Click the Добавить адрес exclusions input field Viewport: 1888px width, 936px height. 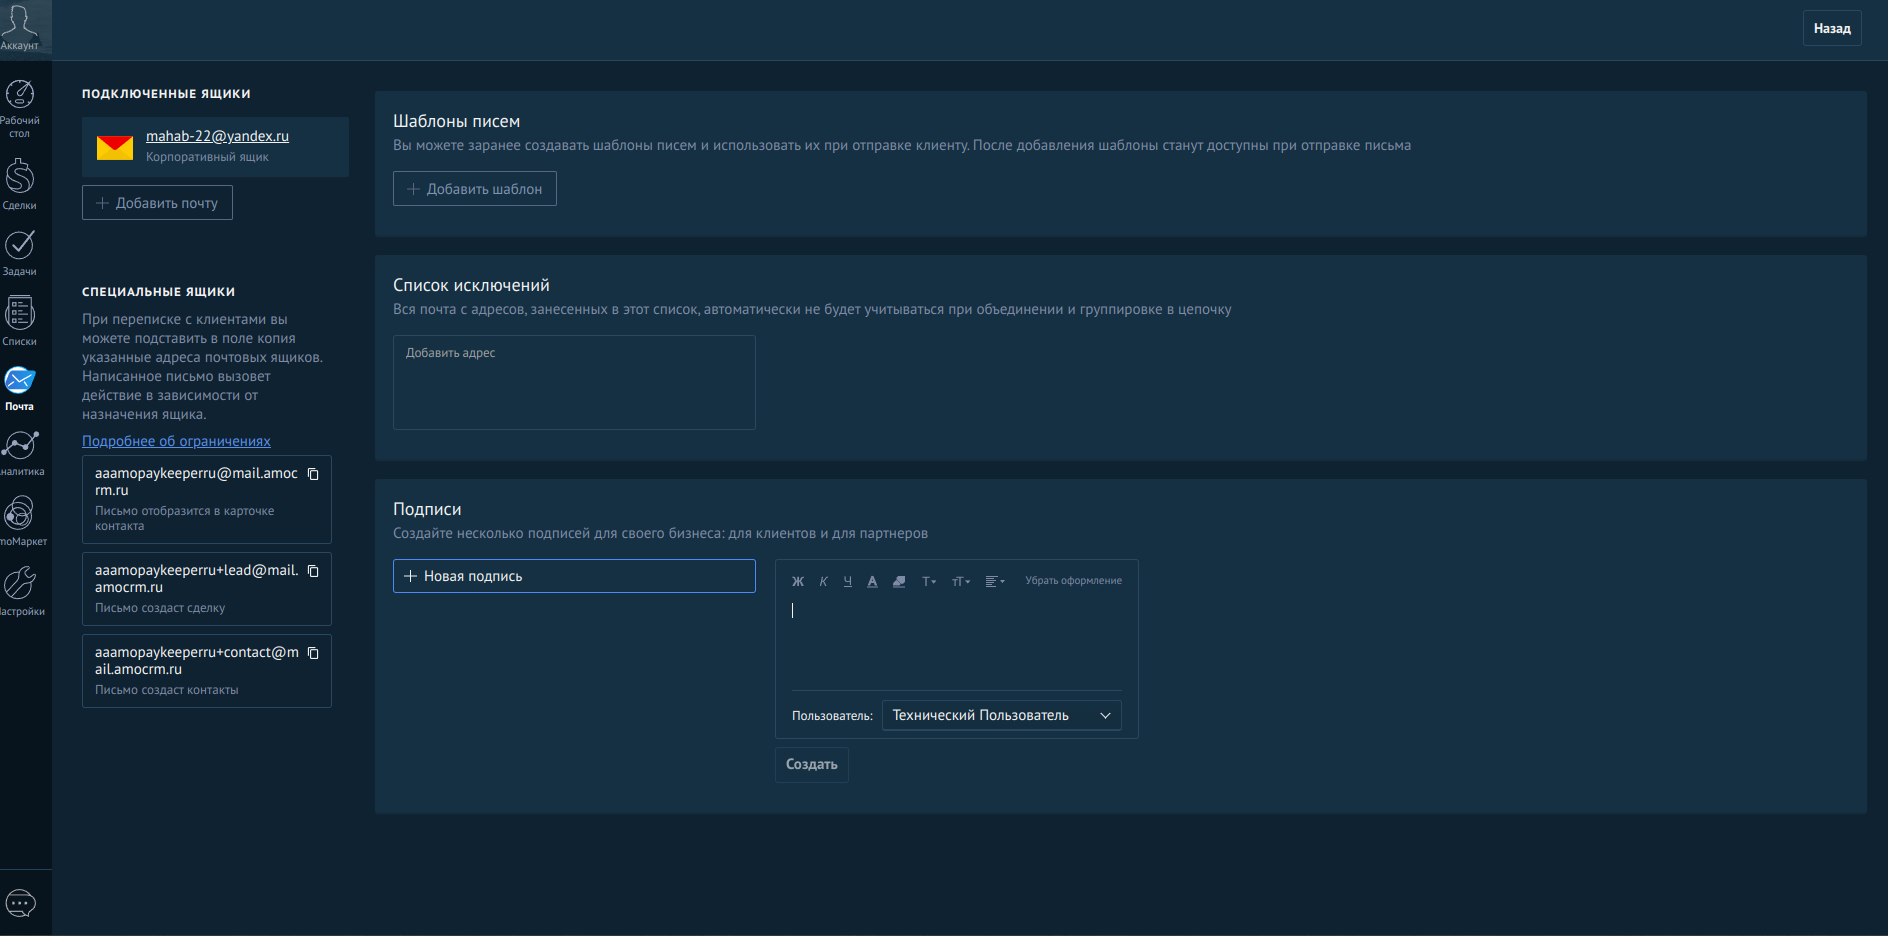[x=574, y=382]
